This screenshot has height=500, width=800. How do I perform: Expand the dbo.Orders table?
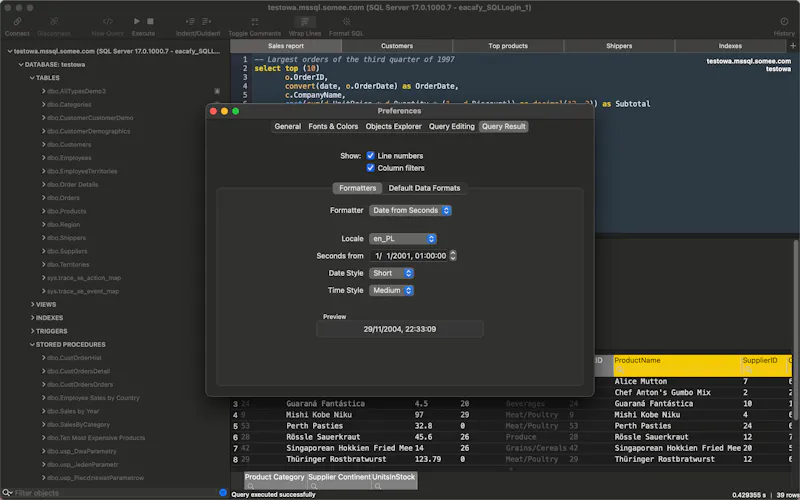(x=43, y=198)
